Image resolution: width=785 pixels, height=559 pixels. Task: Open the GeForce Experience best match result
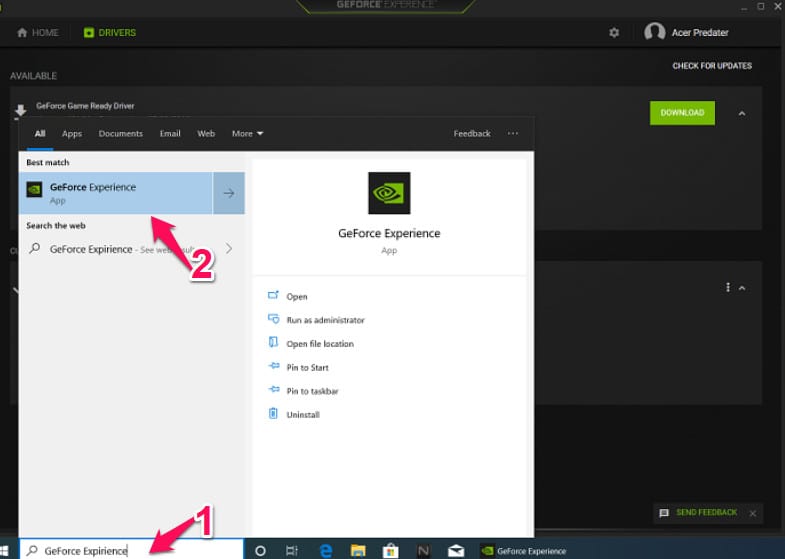[x=116, y=193]
